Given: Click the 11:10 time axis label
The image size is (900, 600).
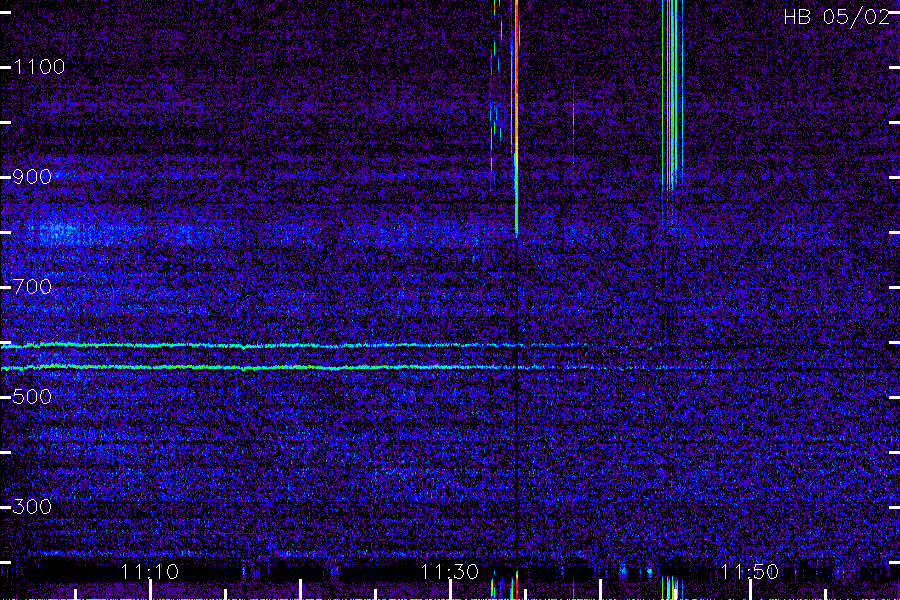Looking at the screenshot, I should 150,572.
